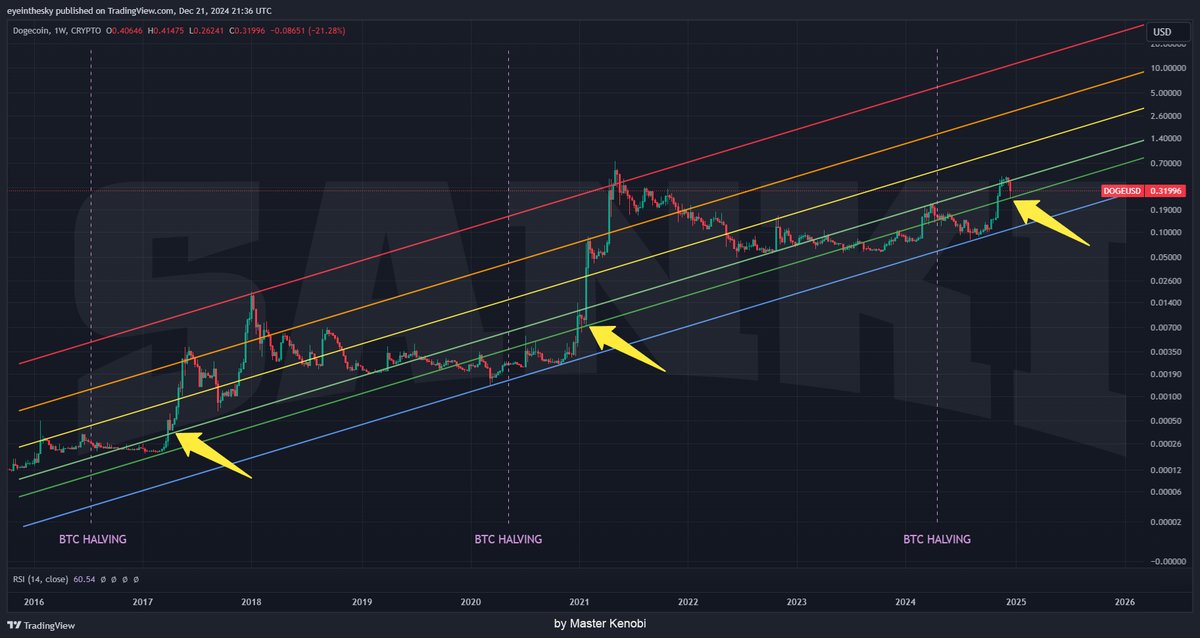This screenshot has height=638, width=1200.
Task: Click the Dogecoin, 1W, CRYPTO symbol title
Action: click(55, 29)
